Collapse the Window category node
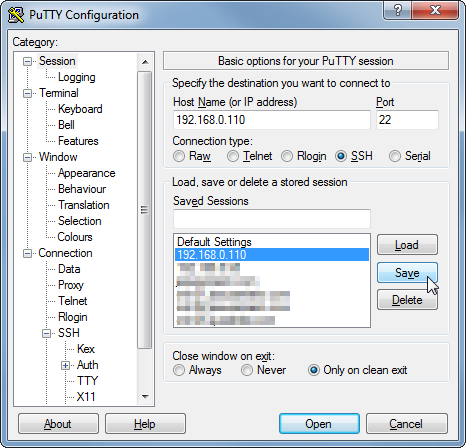466x448 pixels. (x=27, y=157)
